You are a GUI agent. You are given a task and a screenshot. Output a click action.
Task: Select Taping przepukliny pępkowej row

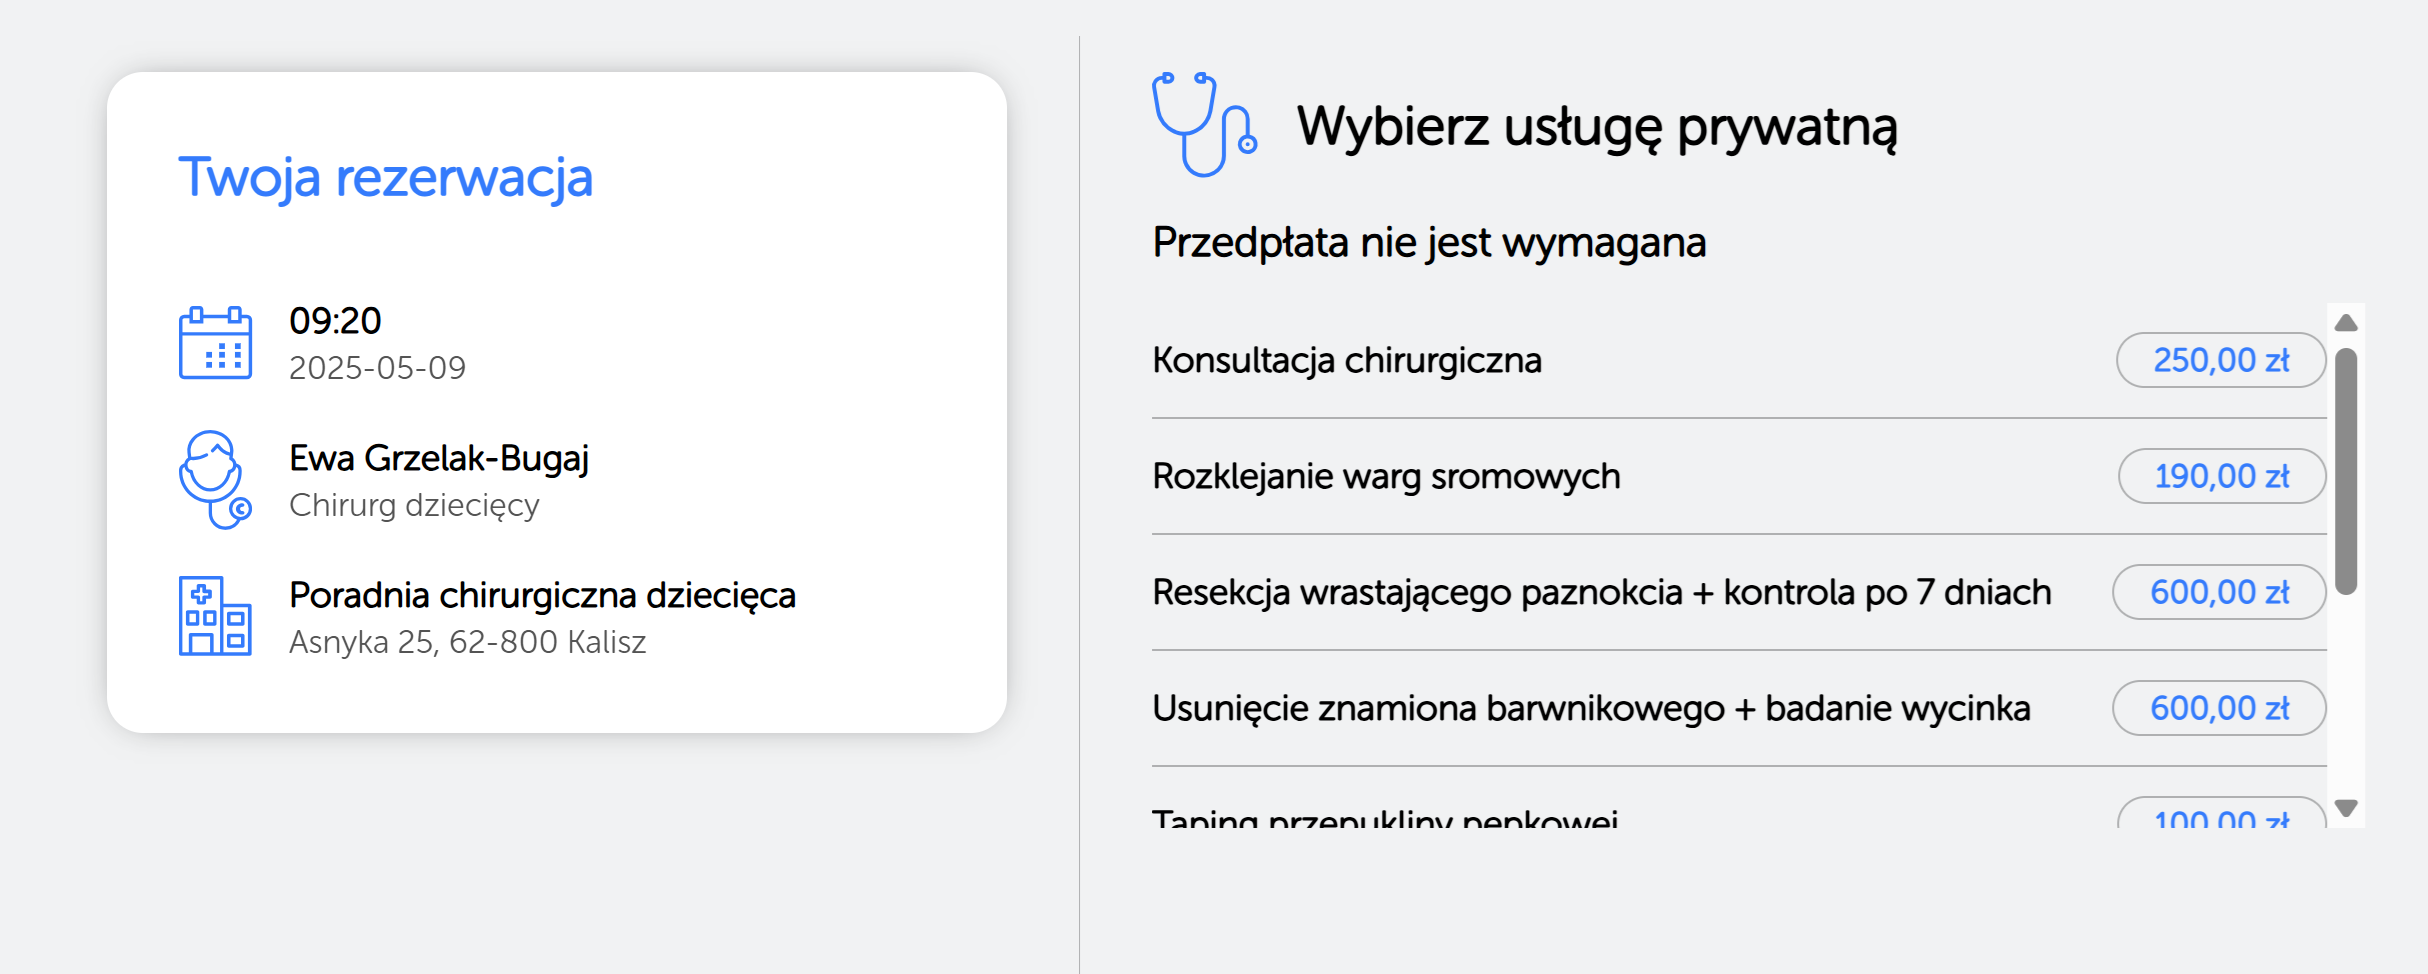tap(1739, 814)
